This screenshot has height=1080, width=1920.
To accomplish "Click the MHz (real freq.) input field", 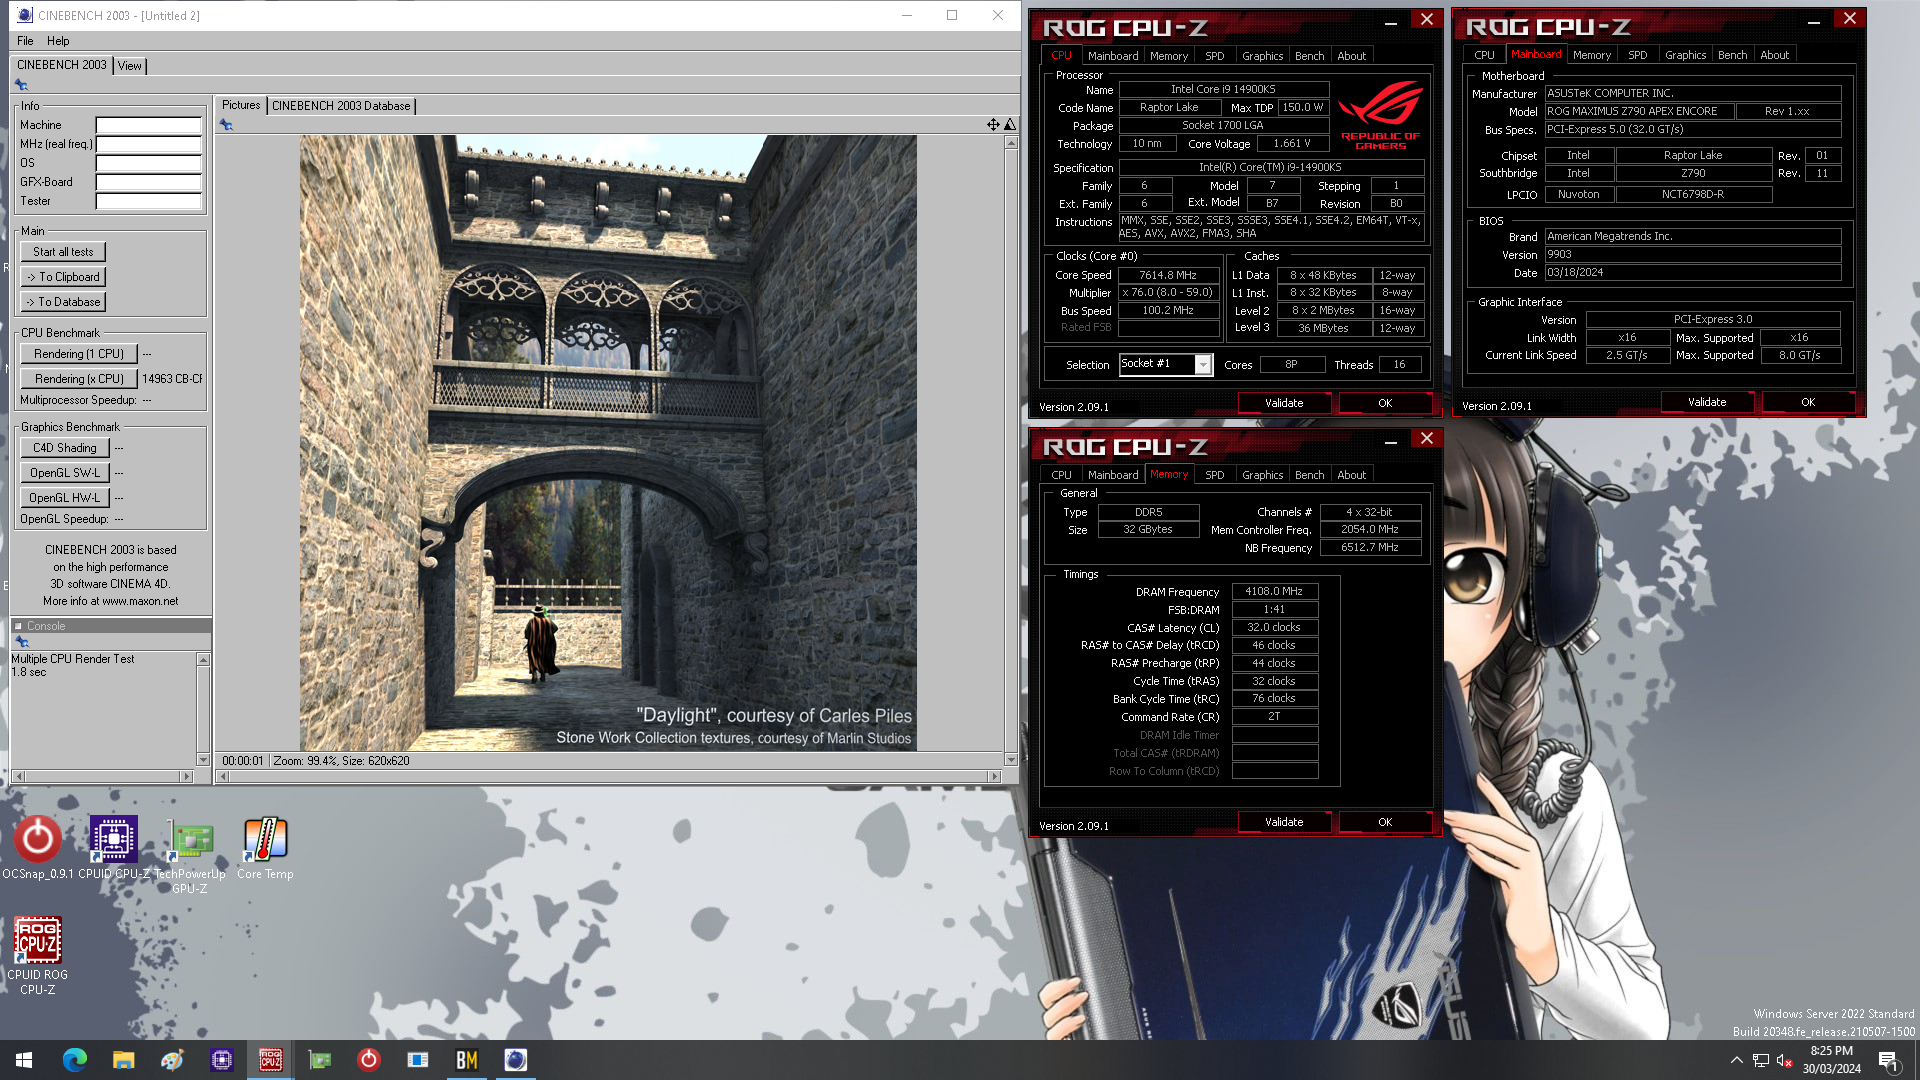I will [149, 145].
